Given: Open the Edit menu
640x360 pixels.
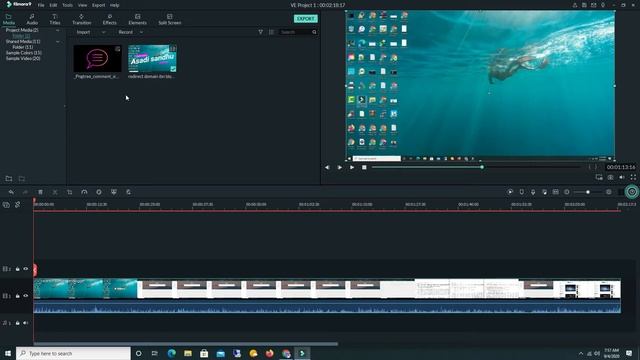Looking at the screenshot, I should tap(53, 5).
